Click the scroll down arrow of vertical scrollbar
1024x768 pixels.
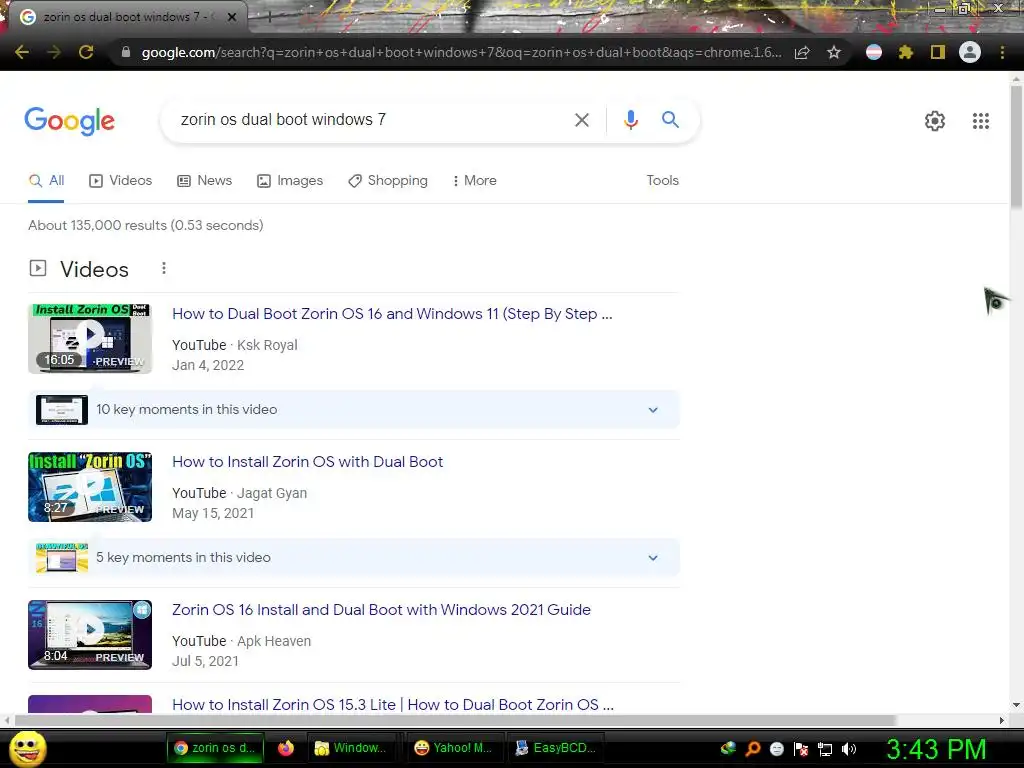coord(1016,705)
